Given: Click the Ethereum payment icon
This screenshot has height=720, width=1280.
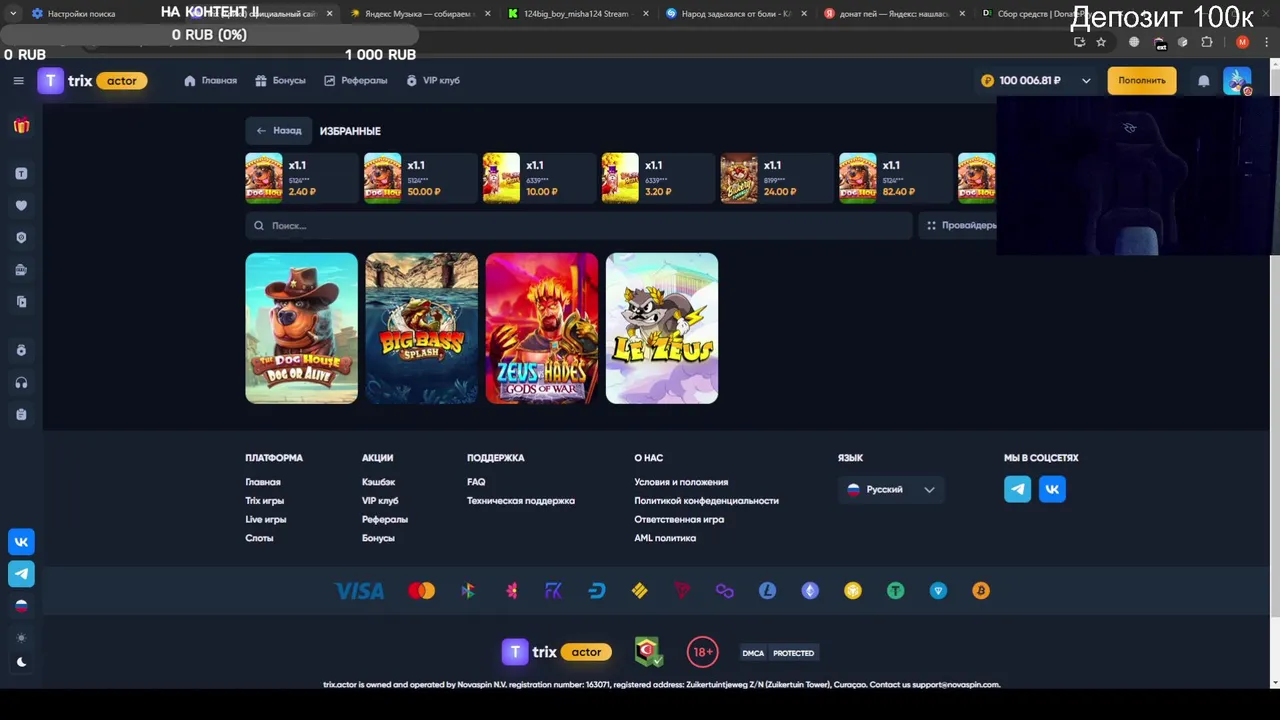Looking at the screenshot, I should tap(810, 591).
